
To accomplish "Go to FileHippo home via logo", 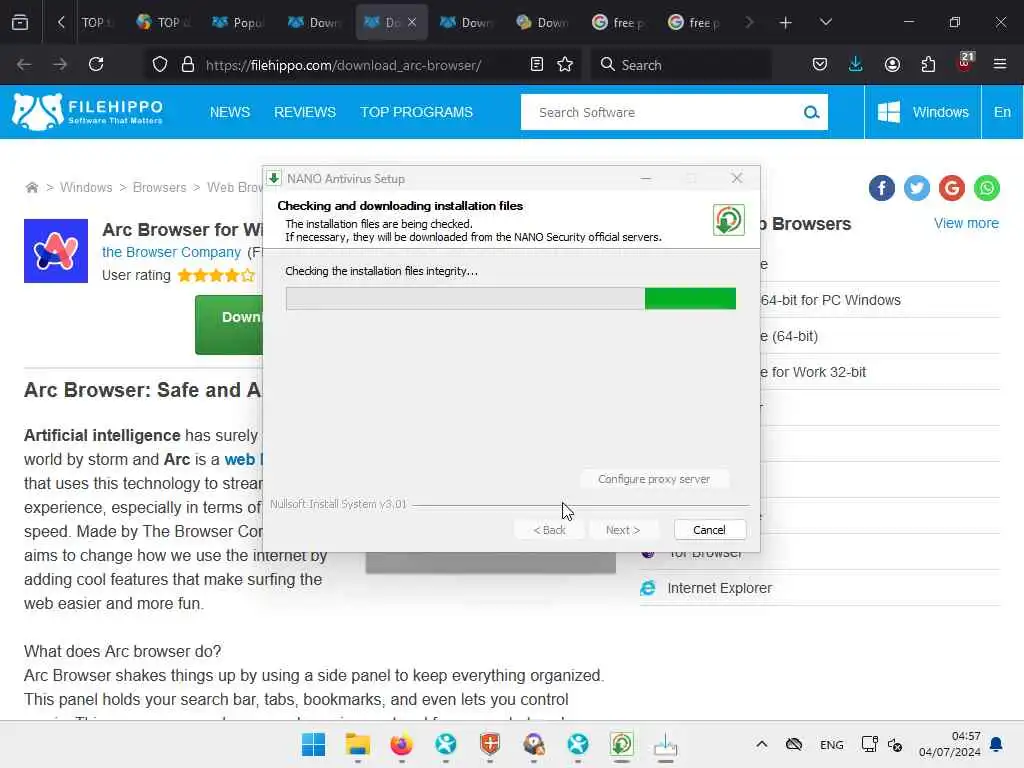I will 88,112.
